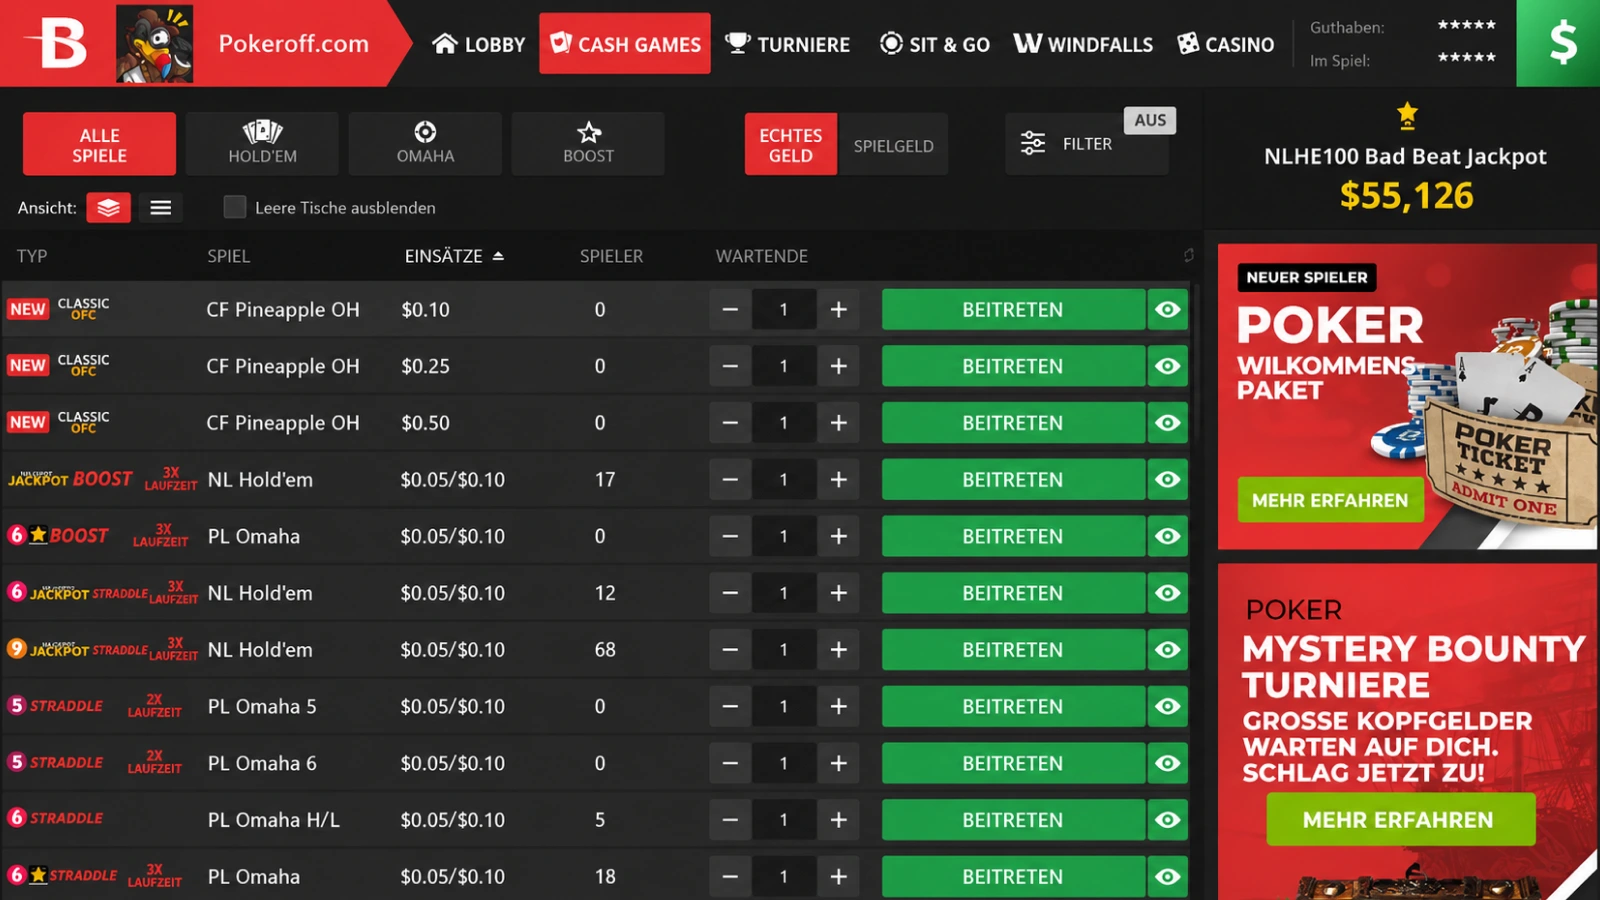The image size is (1600, 900).
Task: Open the Casino tab
Action: tap(1225, 44)
